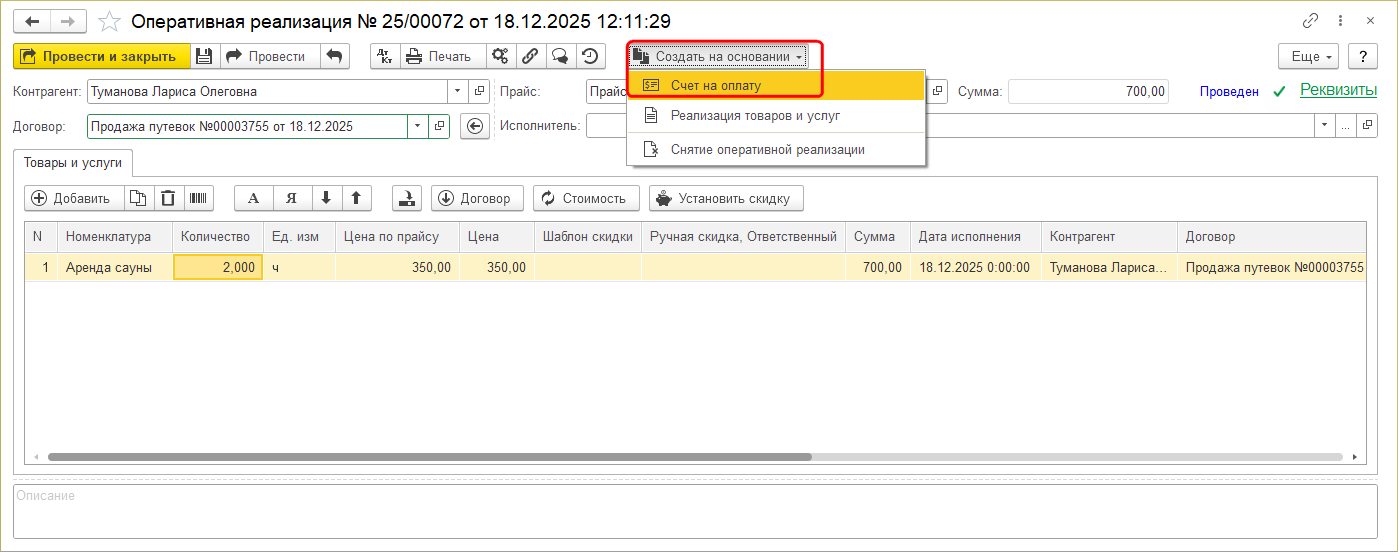Click the horizontal scrollbar of goods table
The width and height of the screenshot is (1398, 552).
tap(430, 456)
